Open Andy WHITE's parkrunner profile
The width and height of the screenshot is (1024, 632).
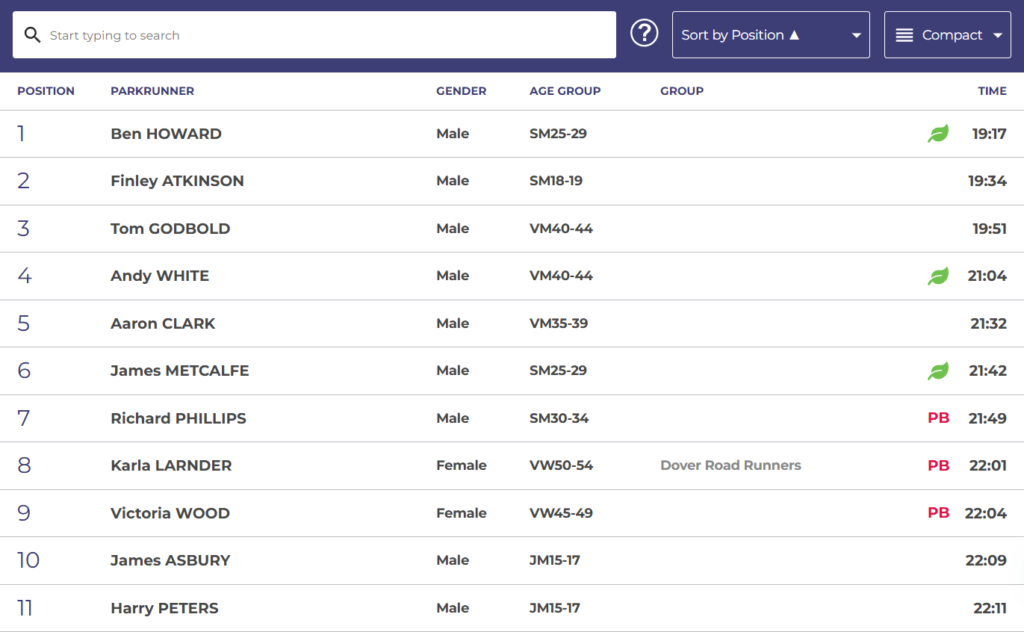[x=160, y=276]
